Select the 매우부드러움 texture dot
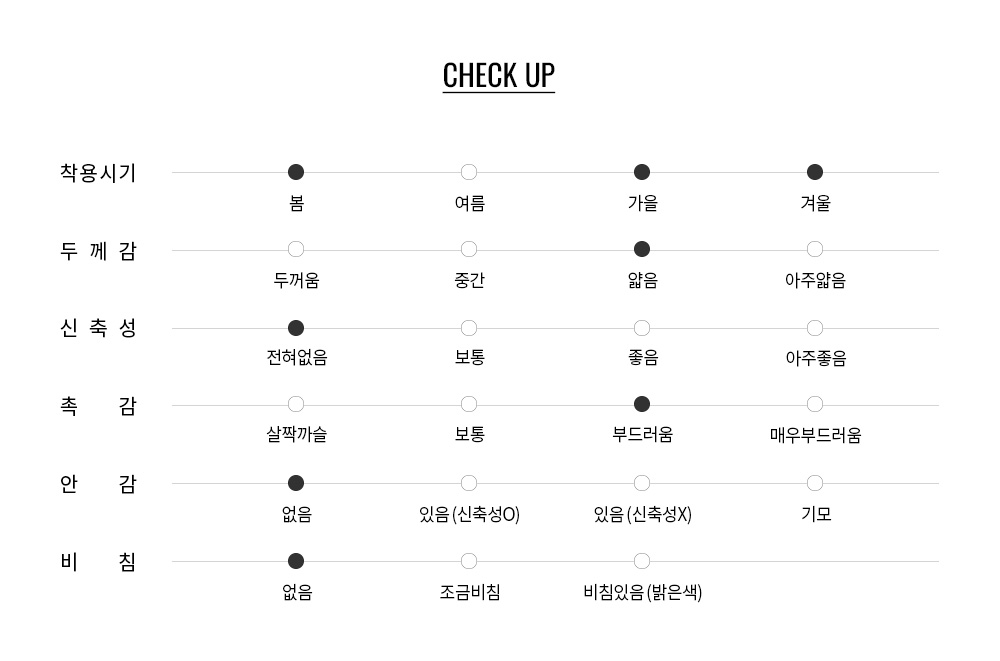The width and height of the screenshot is (1000, 661). point(815,404)
